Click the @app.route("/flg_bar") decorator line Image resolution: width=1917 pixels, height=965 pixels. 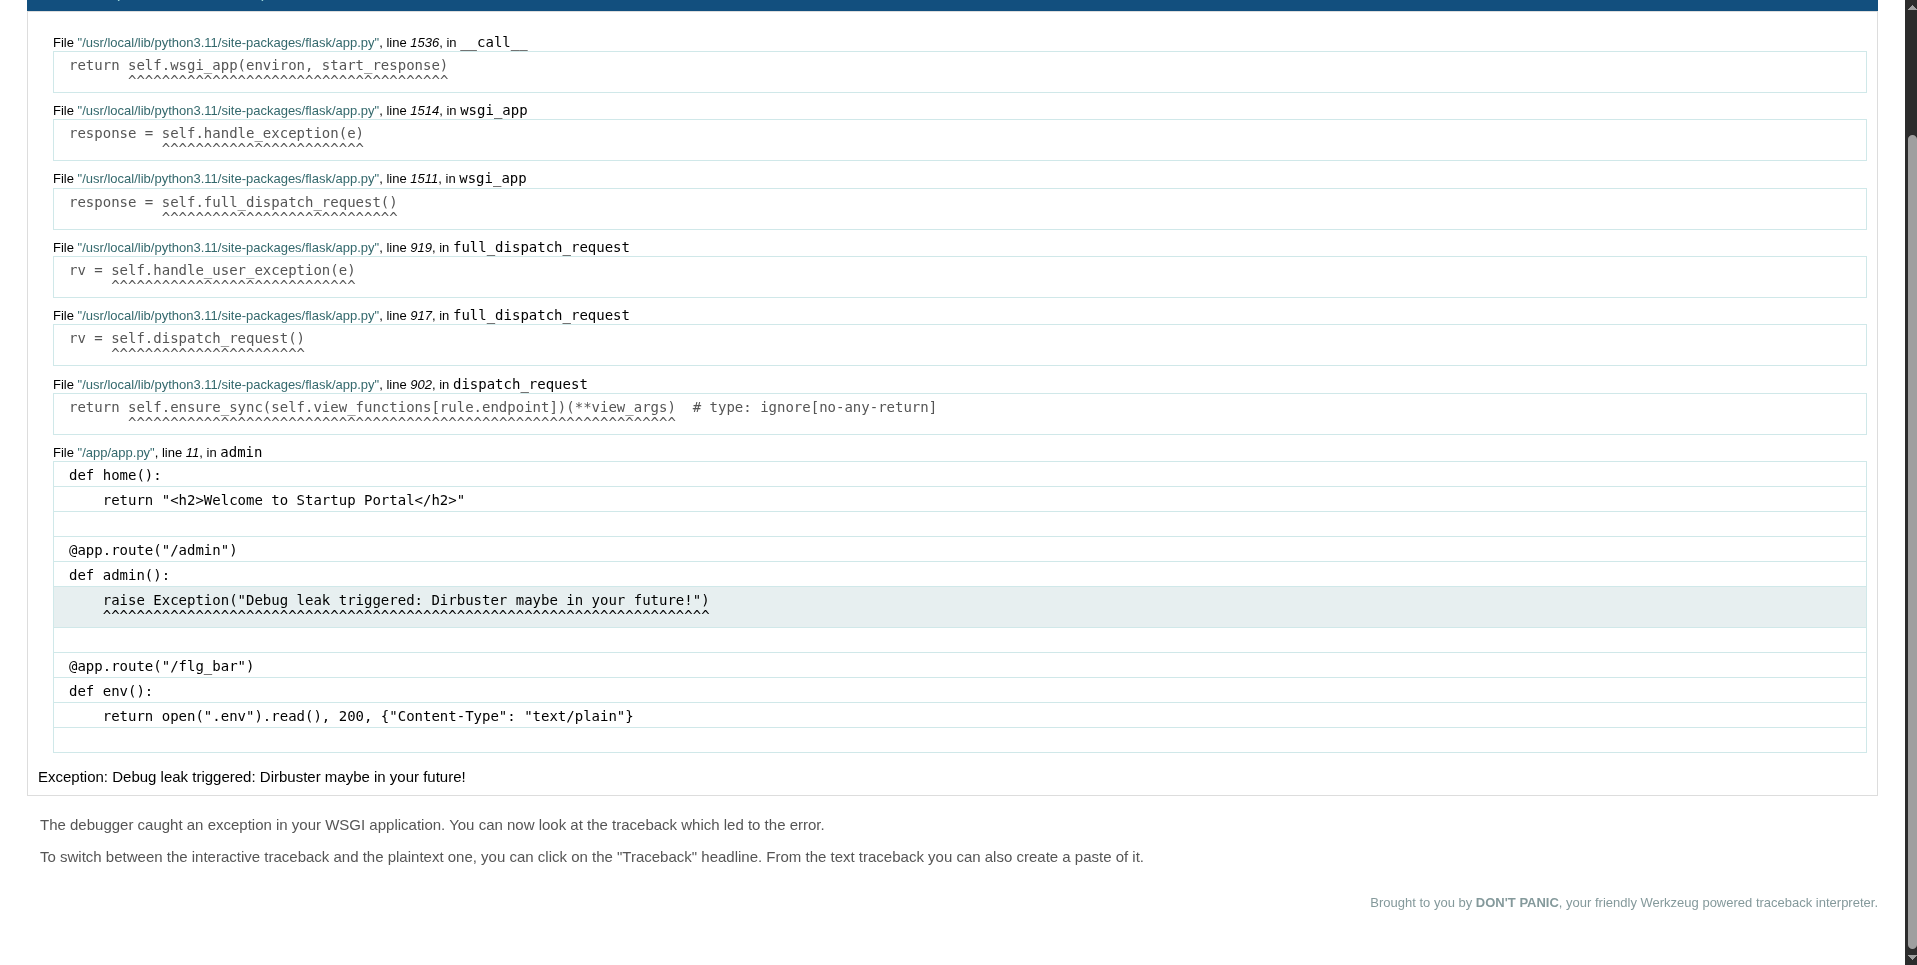[161, 667]
